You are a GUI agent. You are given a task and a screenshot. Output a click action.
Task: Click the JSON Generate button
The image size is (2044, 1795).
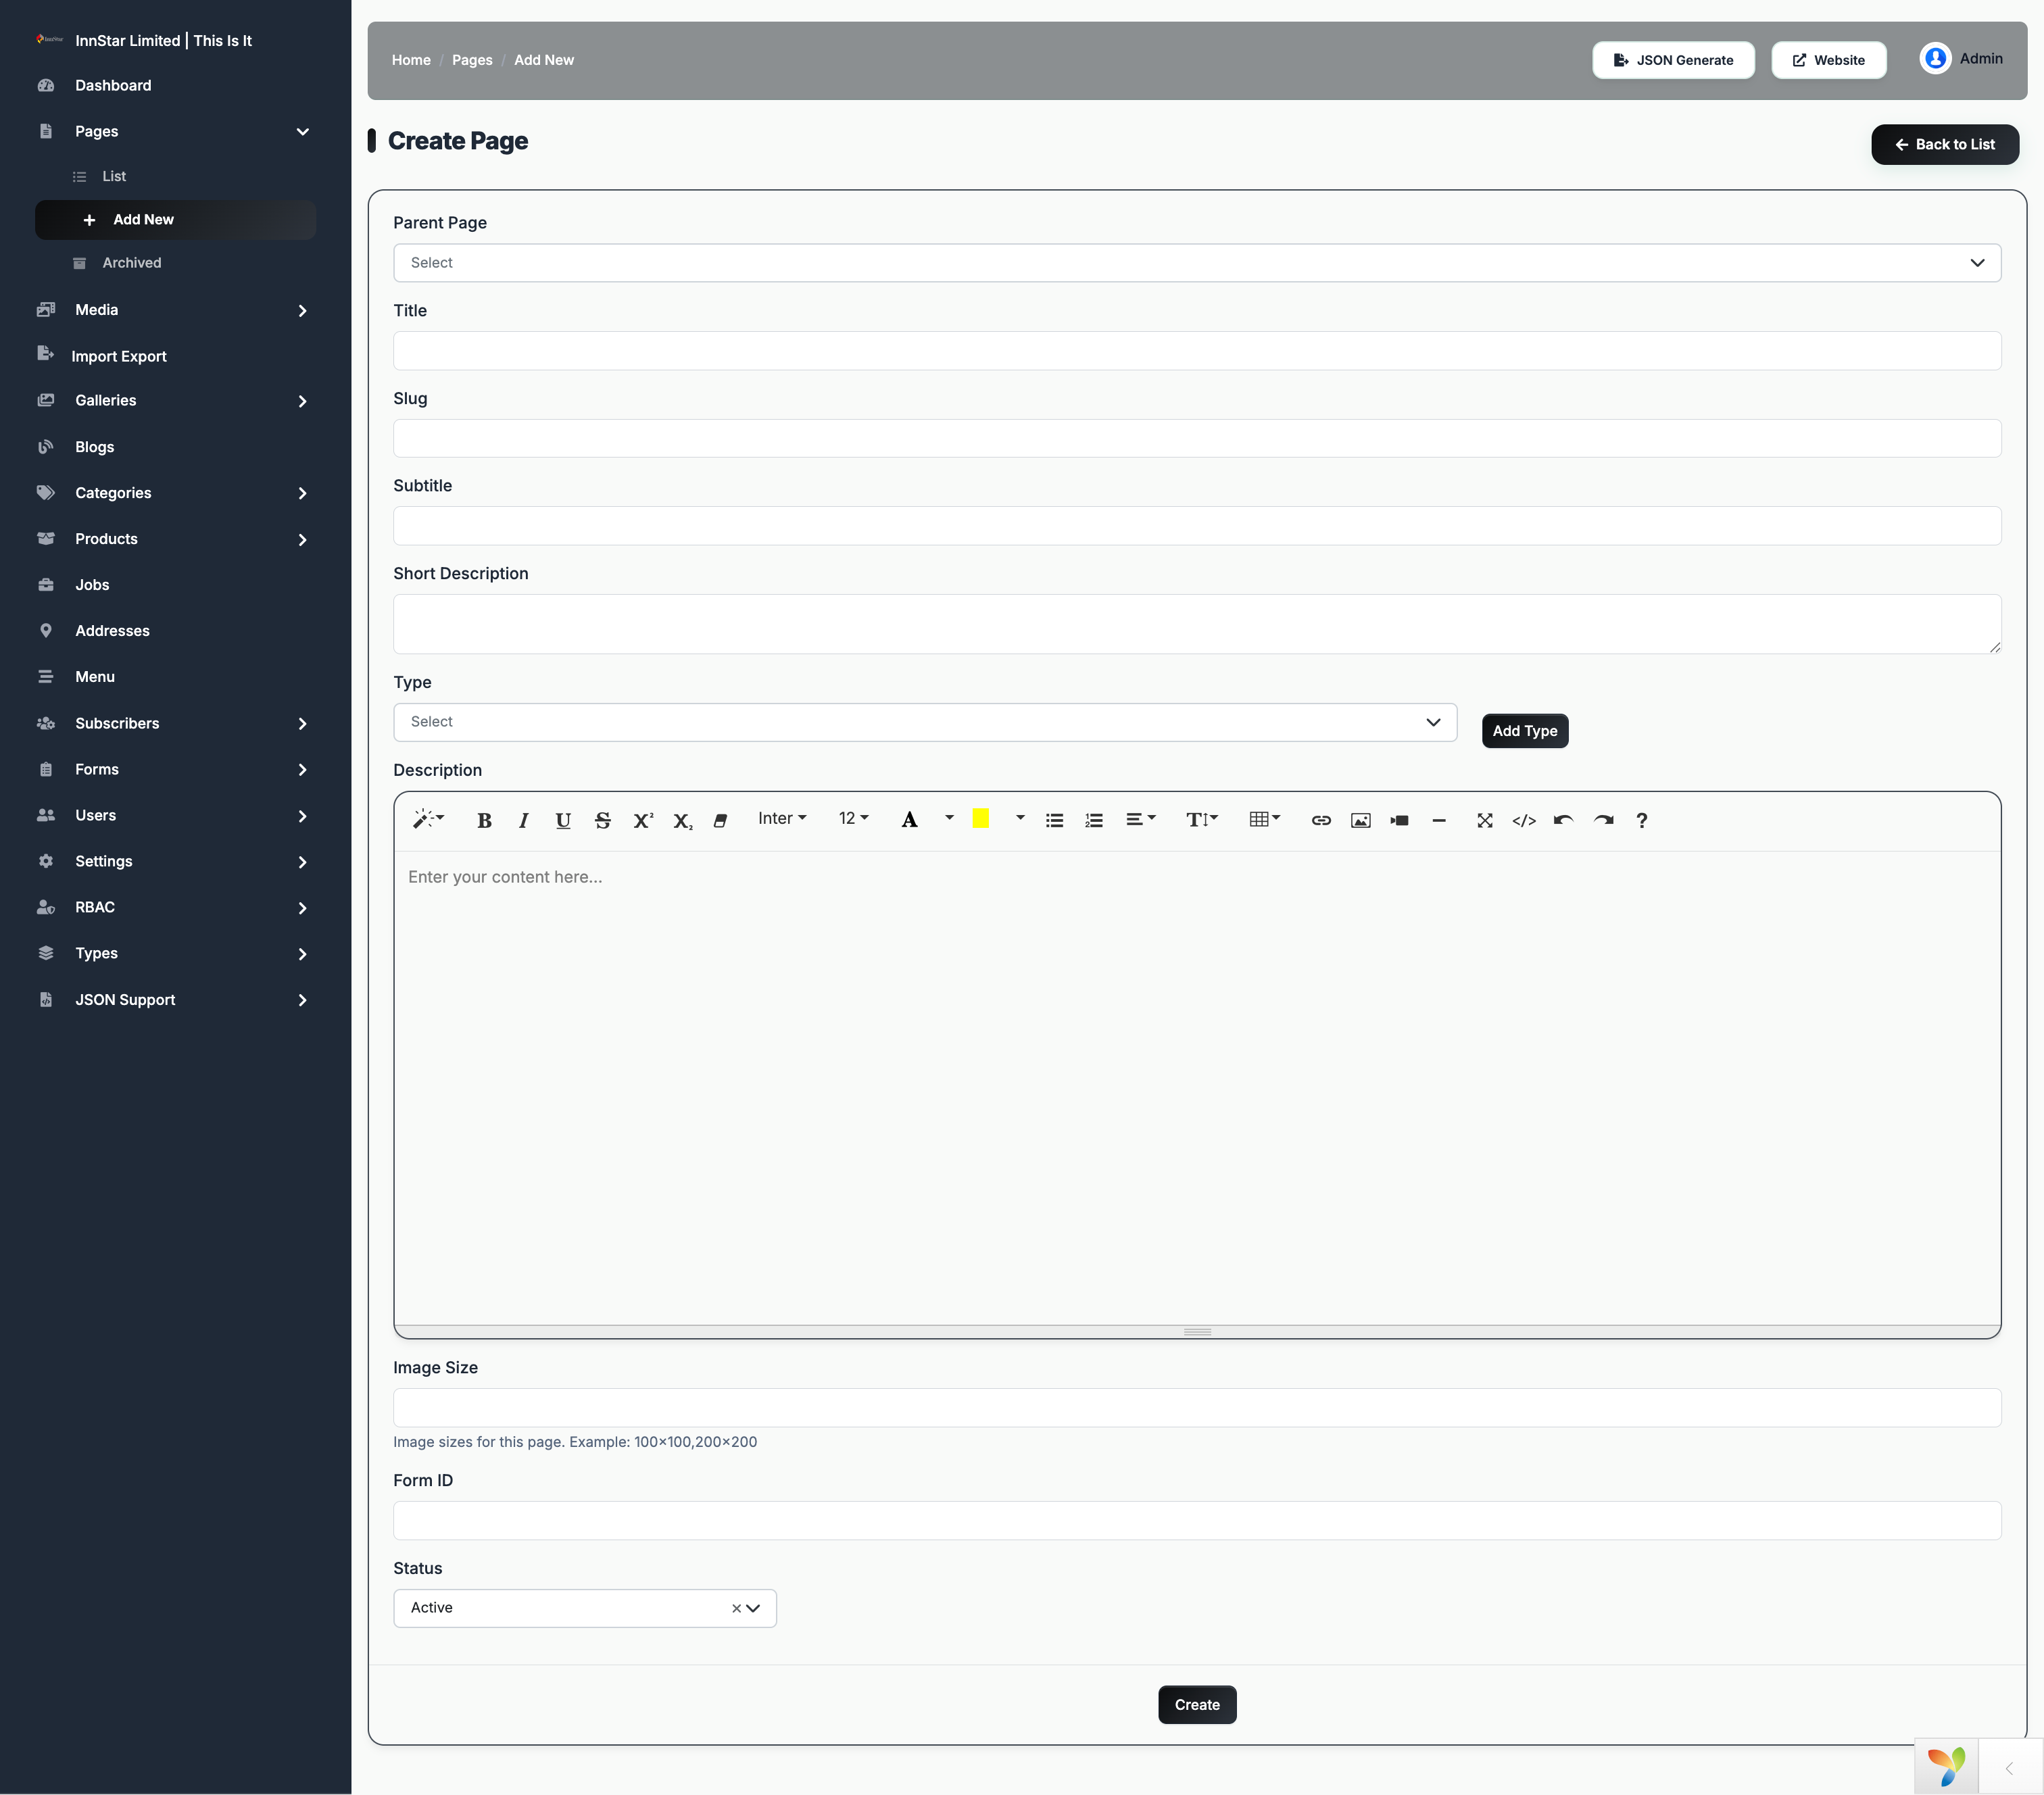(1673, 60)
